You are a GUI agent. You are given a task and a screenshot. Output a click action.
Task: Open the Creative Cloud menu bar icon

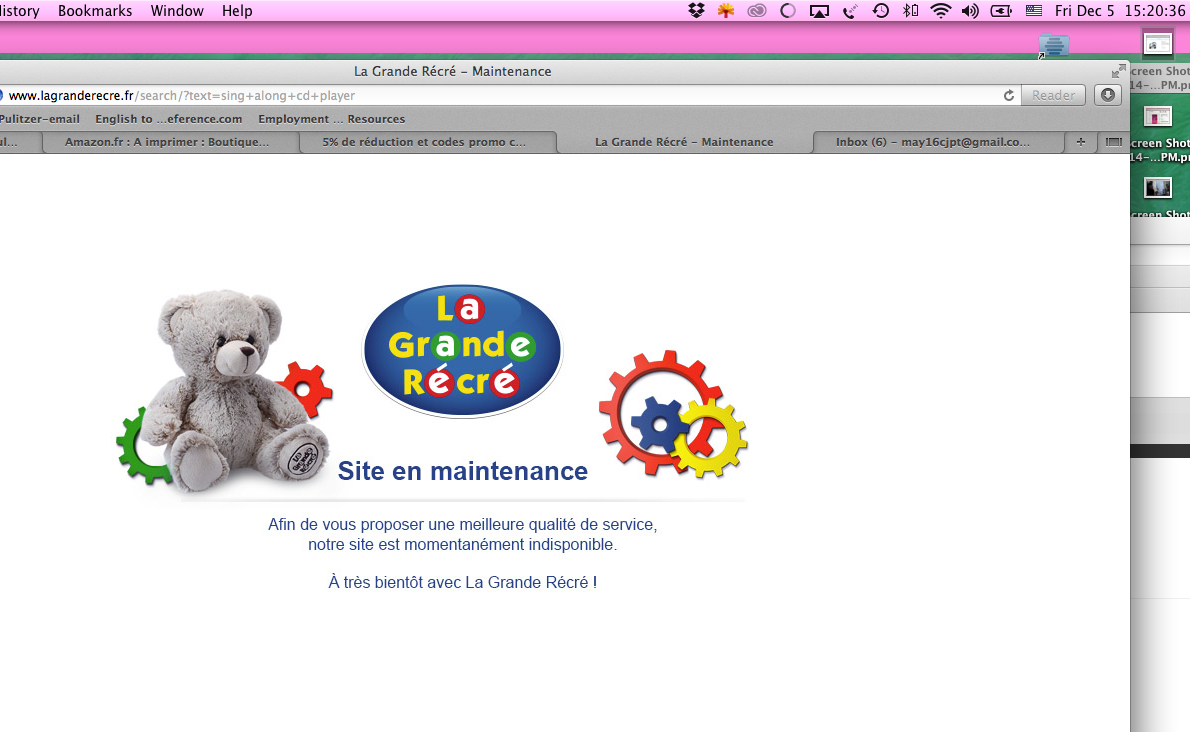point(757,11)
